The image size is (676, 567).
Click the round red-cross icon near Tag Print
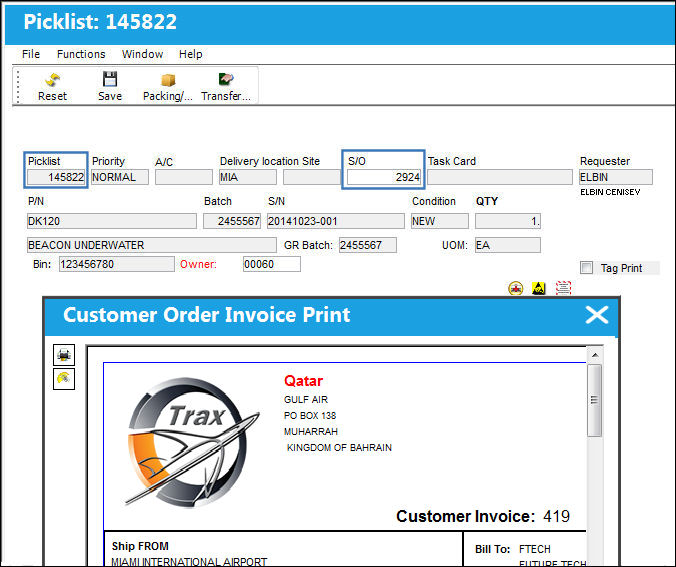[x=516, y=288]
